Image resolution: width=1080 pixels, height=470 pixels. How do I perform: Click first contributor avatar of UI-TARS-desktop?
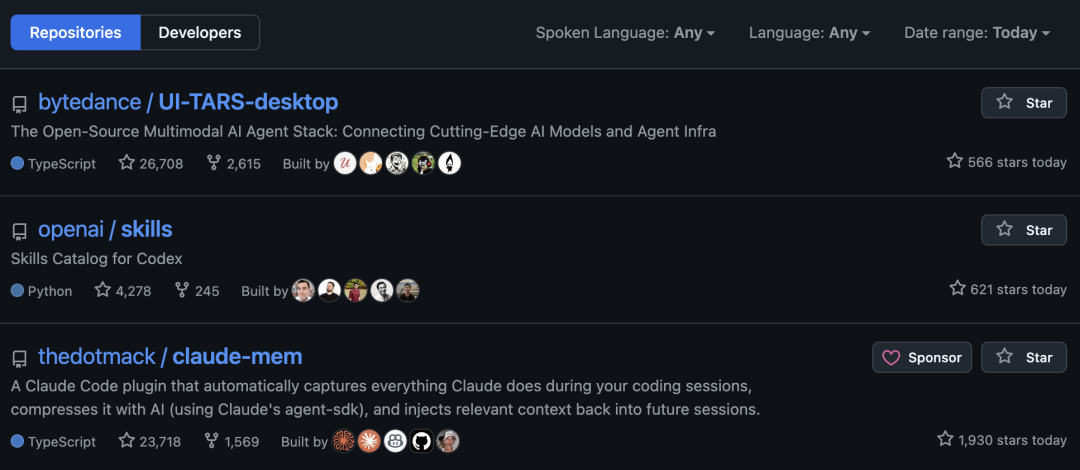(345, 163)
